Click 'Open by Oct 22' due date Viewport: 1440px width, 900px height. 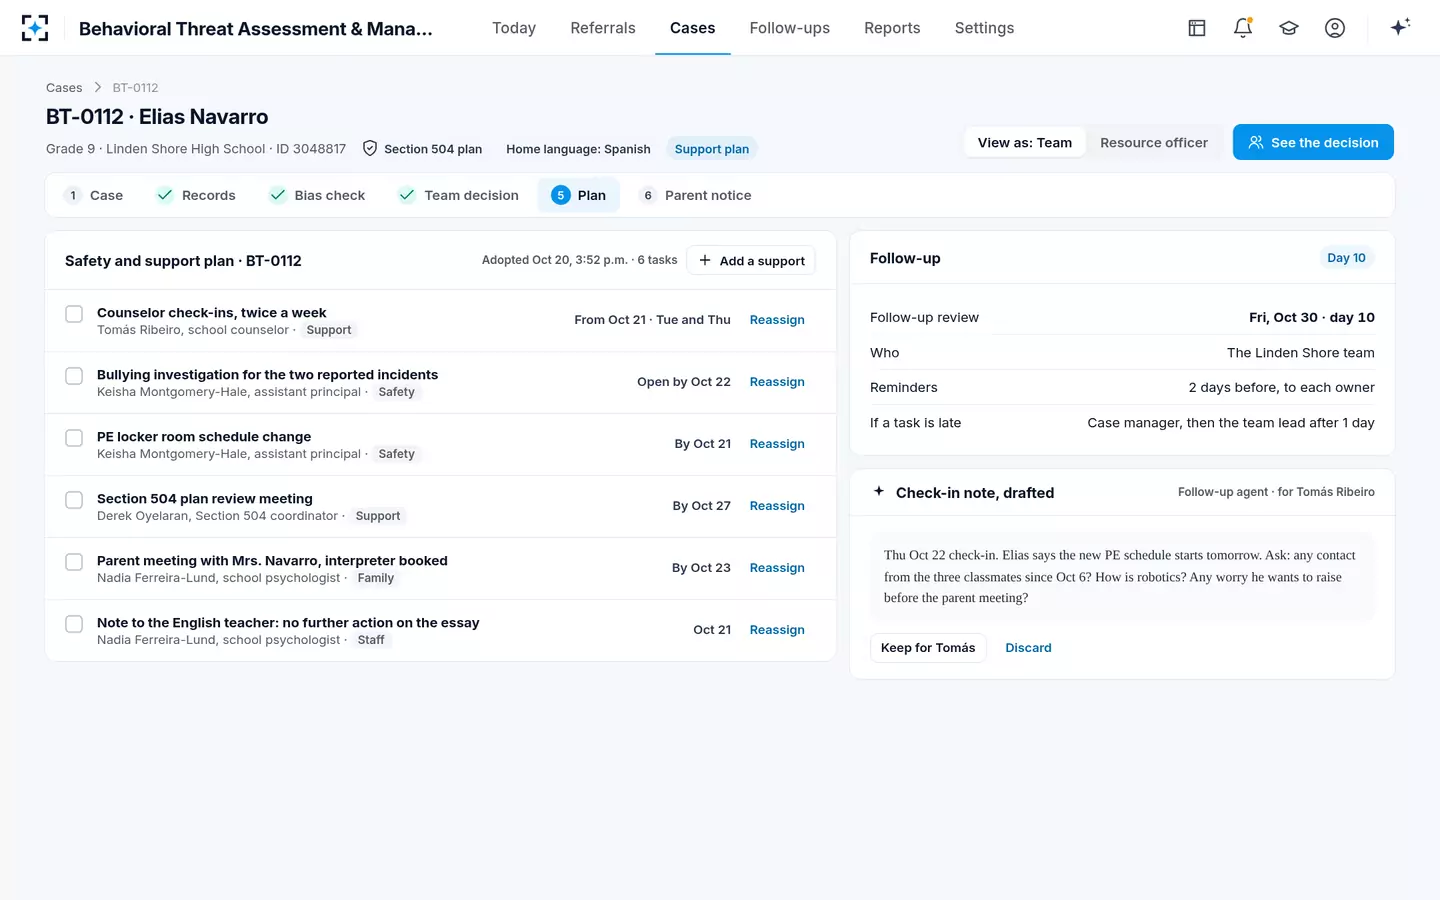pos(684,382)
